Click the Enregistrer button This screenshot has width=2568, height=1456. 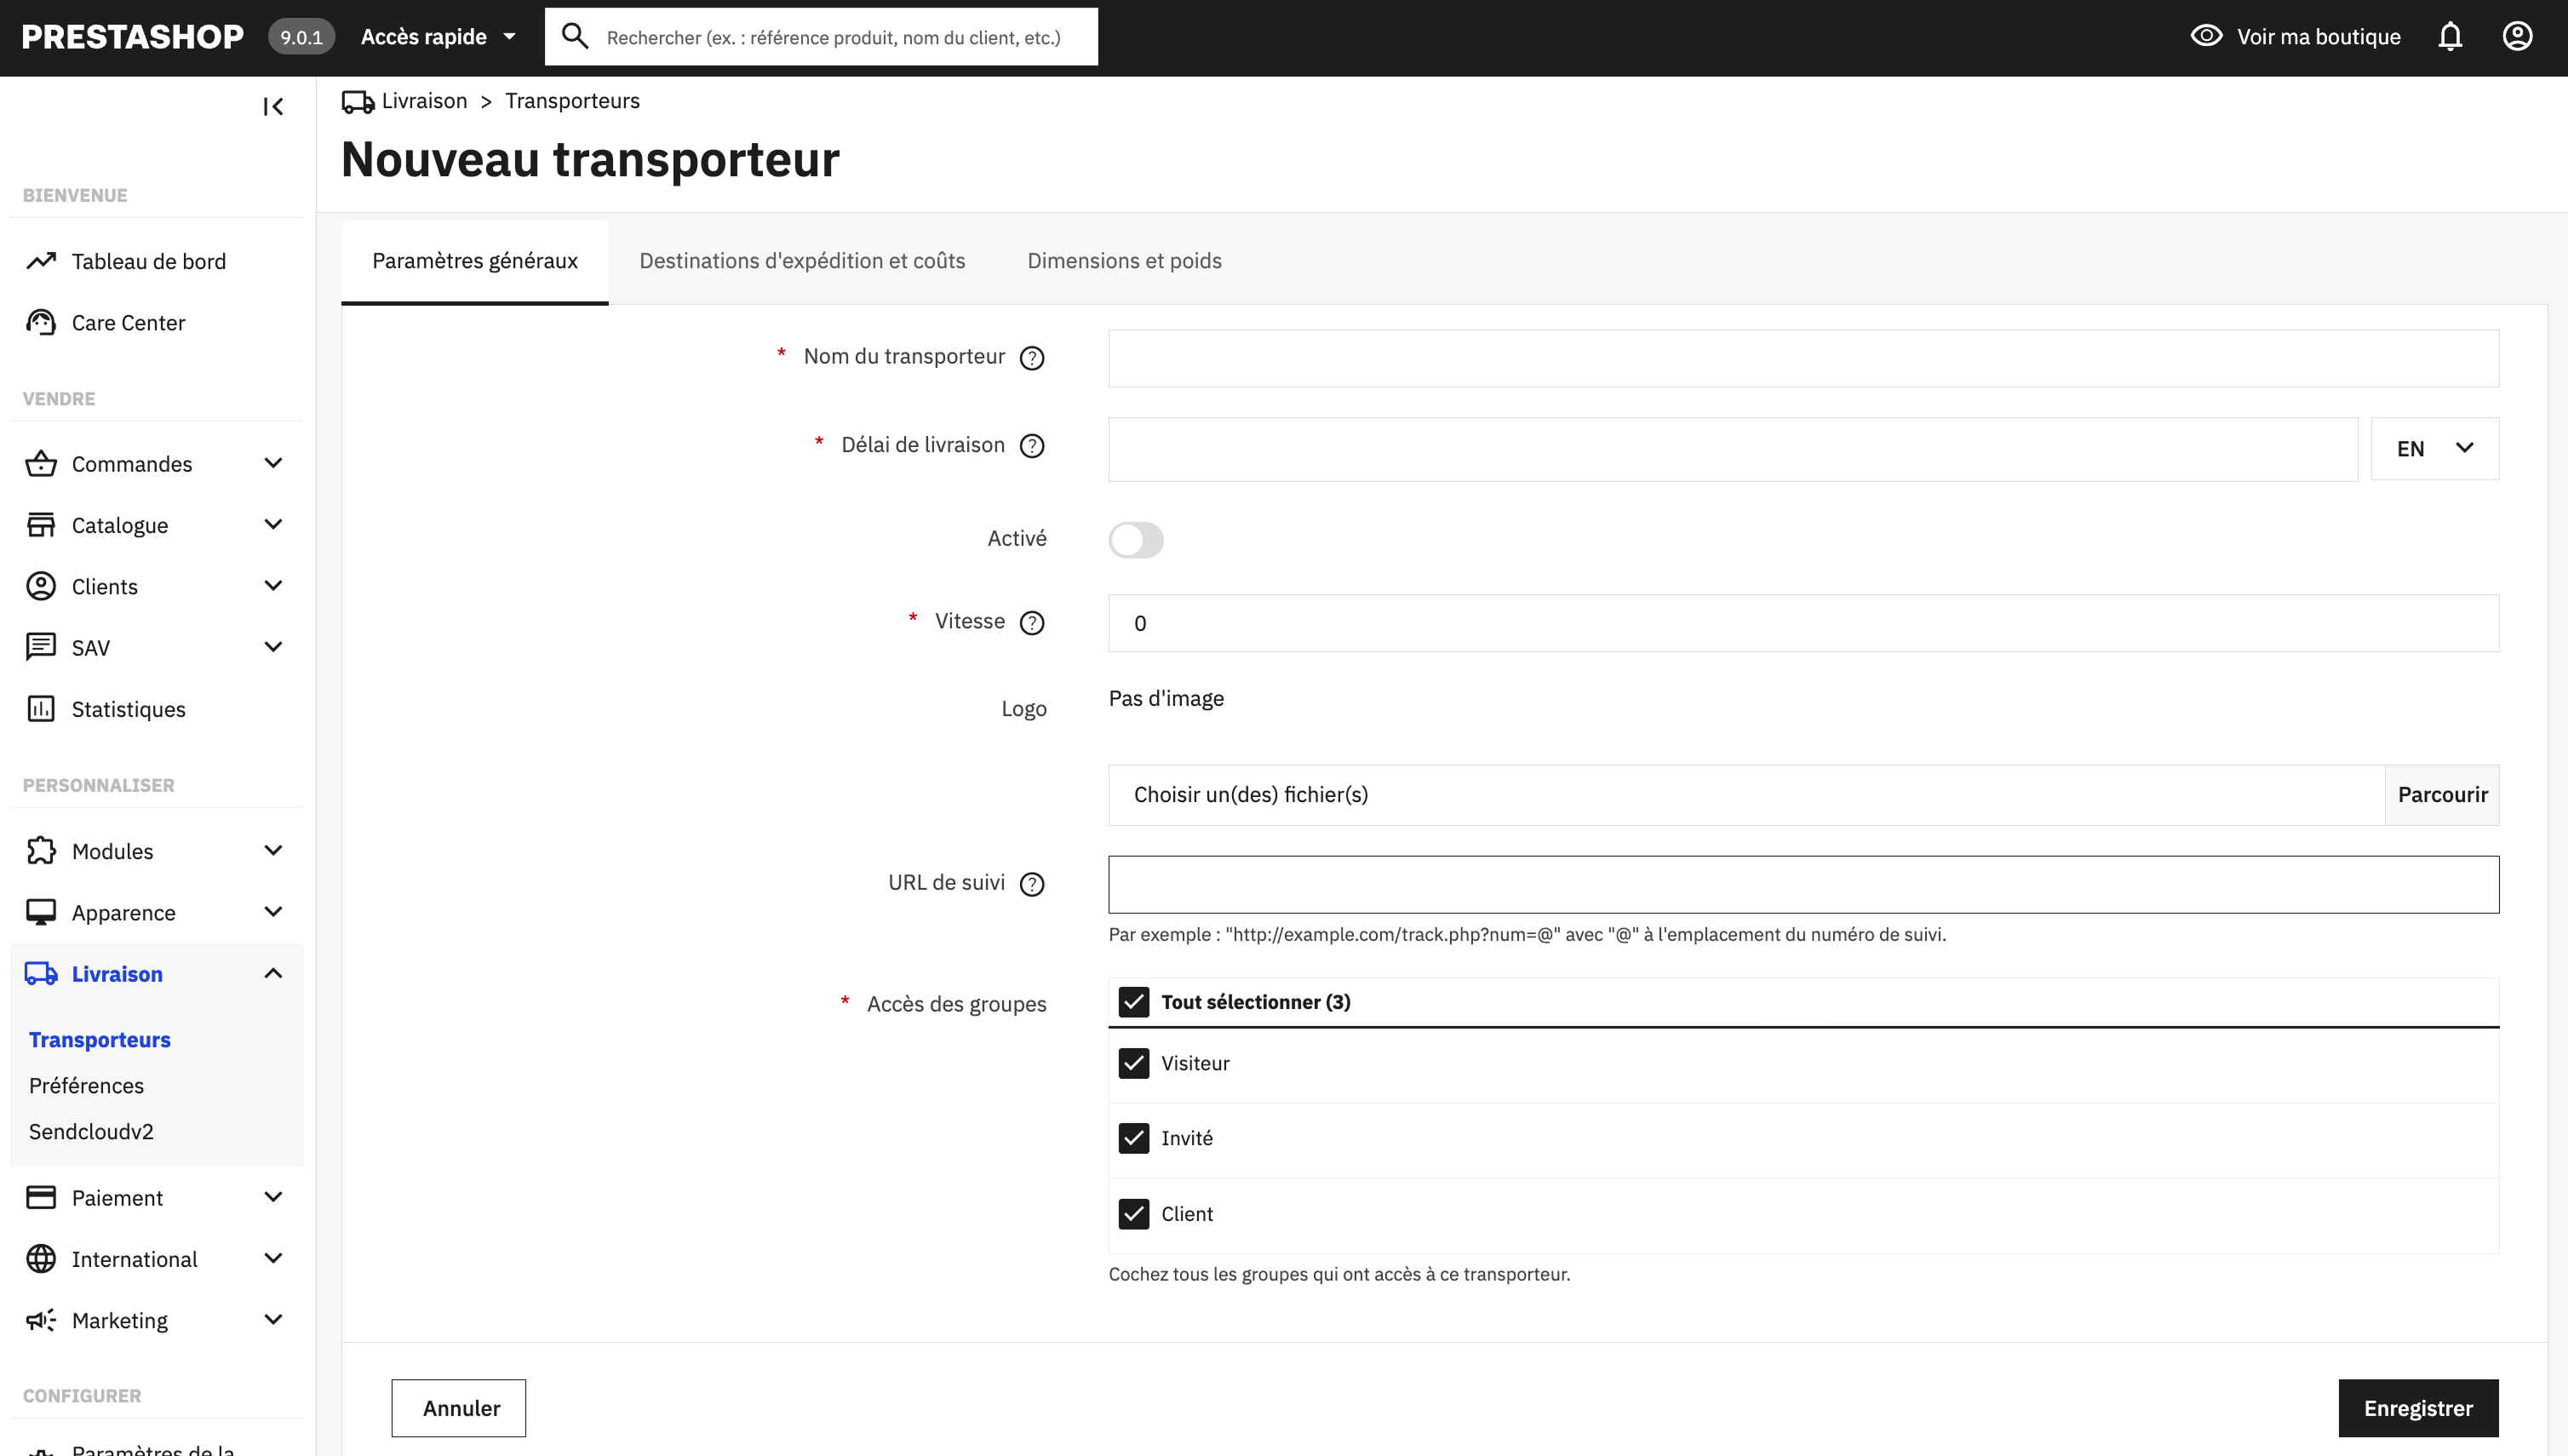(2418, 1408)
